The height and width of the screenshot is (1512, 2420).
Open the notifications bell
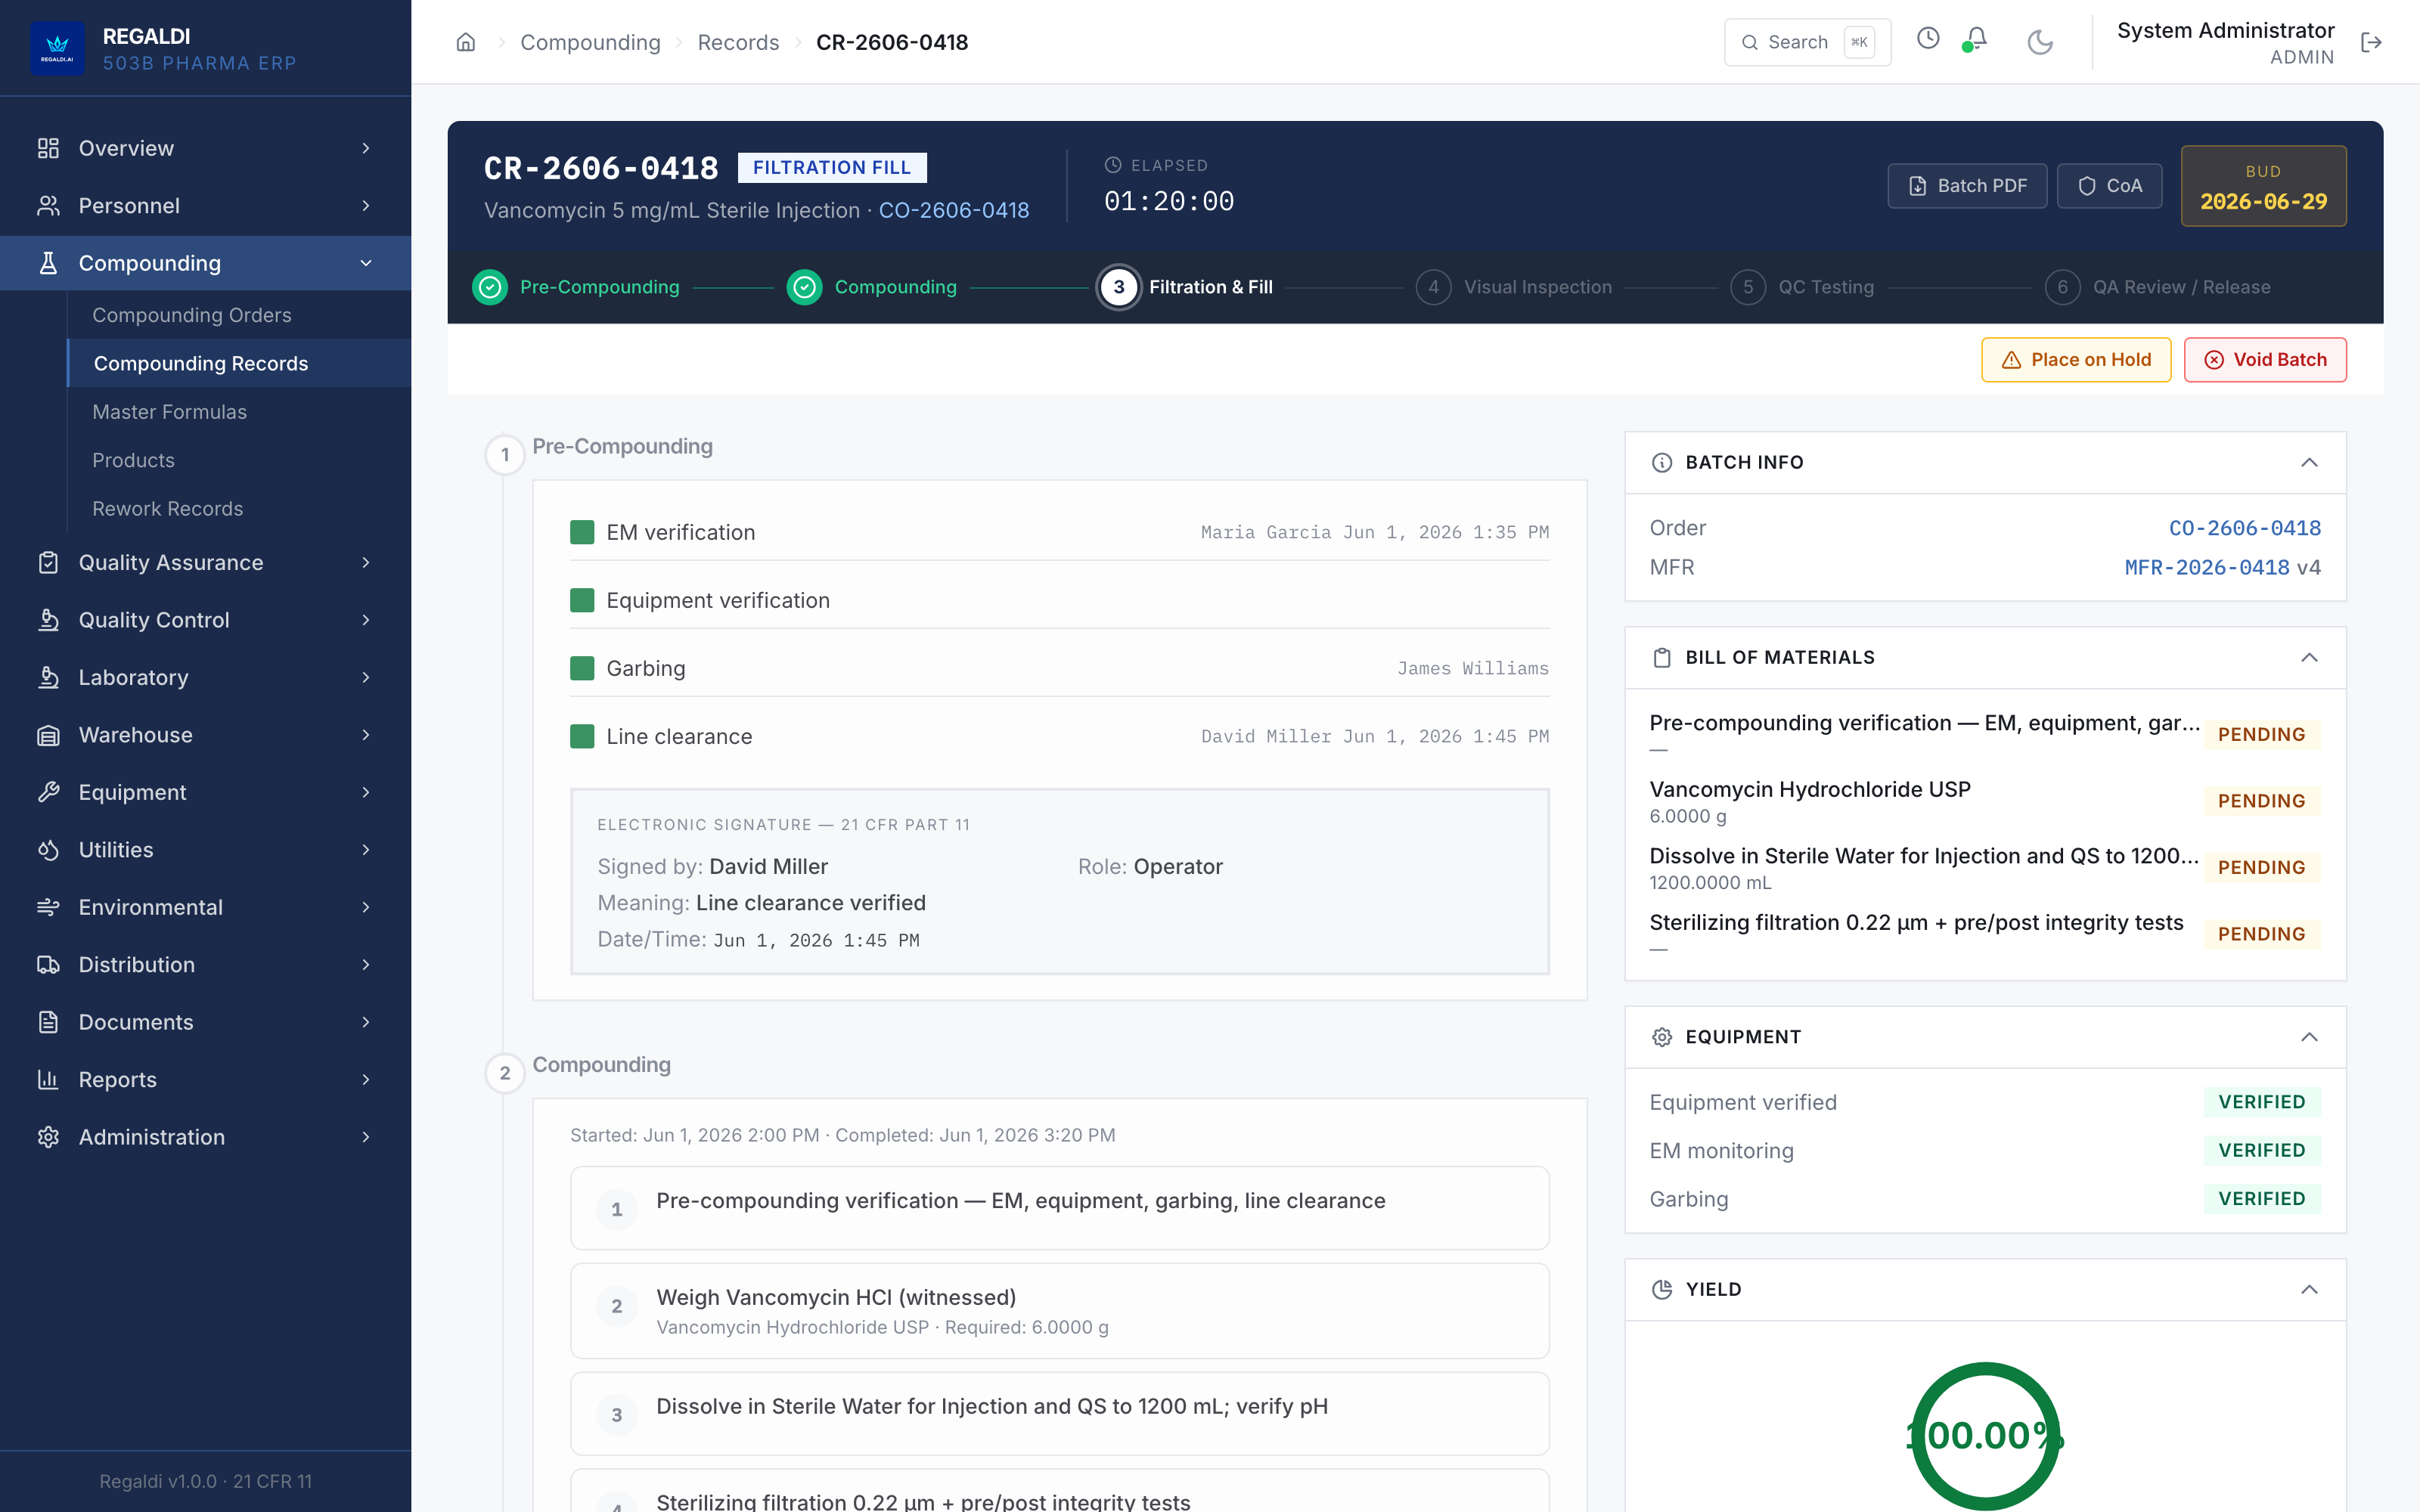(1976, 39)
